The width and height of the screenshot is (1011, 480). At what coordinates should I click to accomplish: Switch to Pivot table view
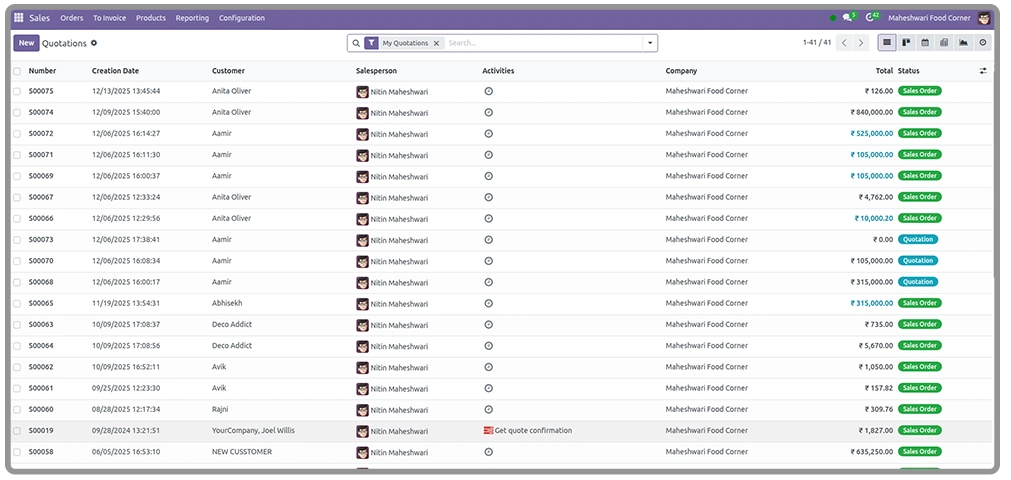pyautogui.click(x=944, y=43)
